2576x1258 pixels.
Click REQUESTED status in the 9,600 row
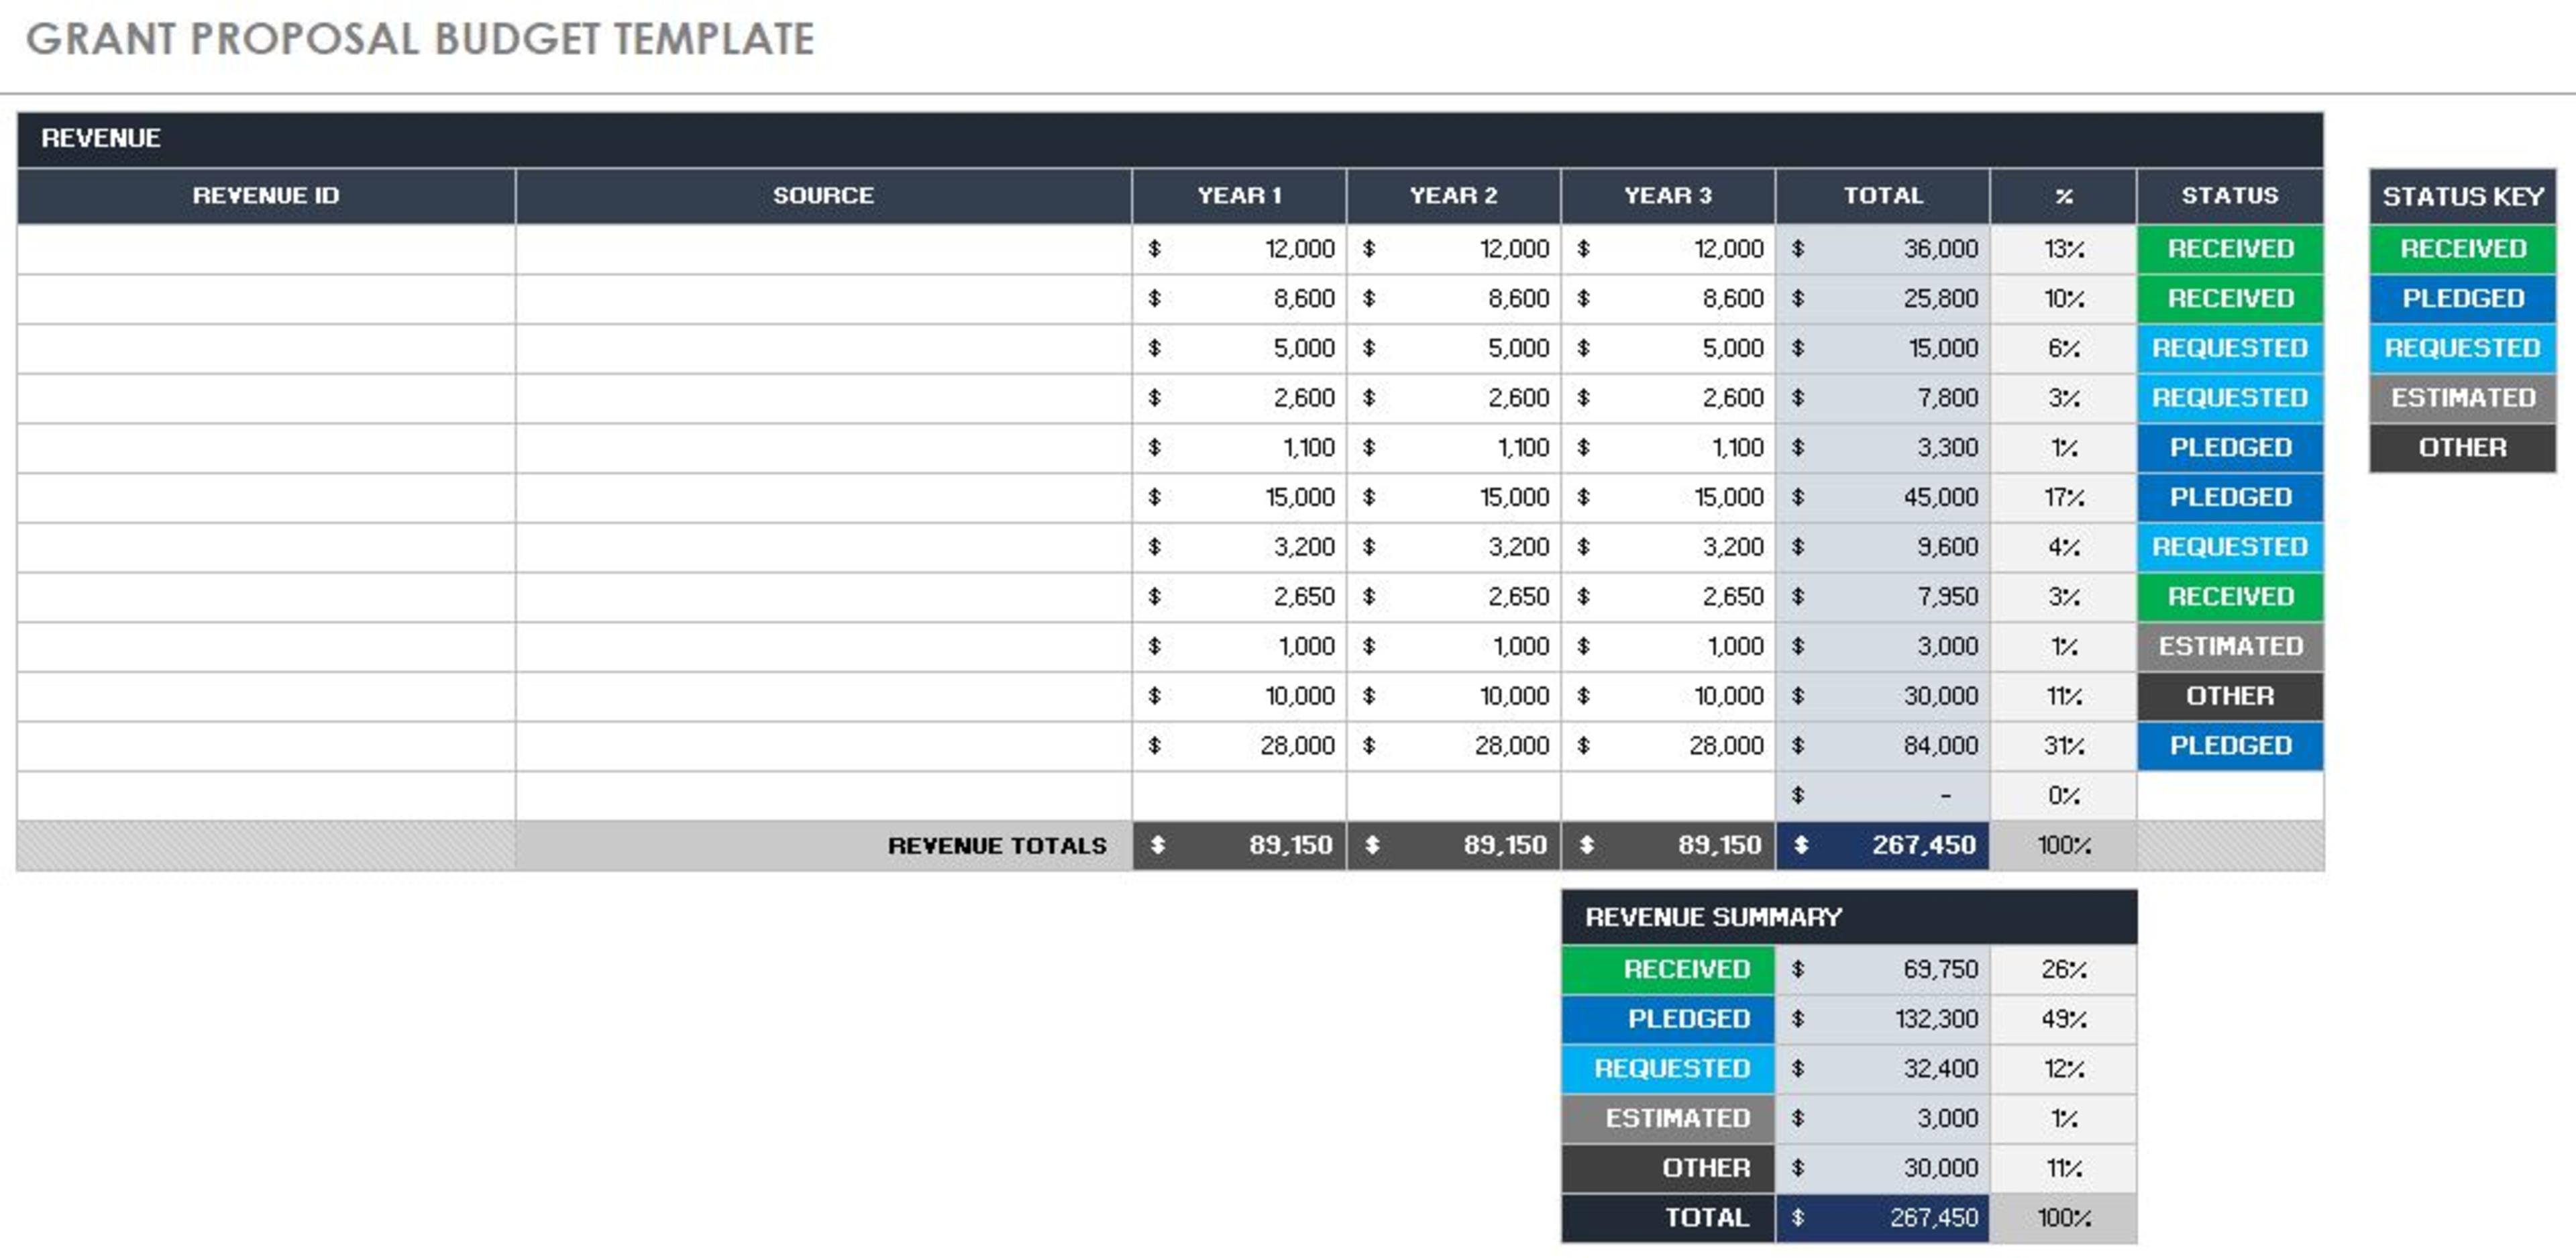pos(2230,547)
